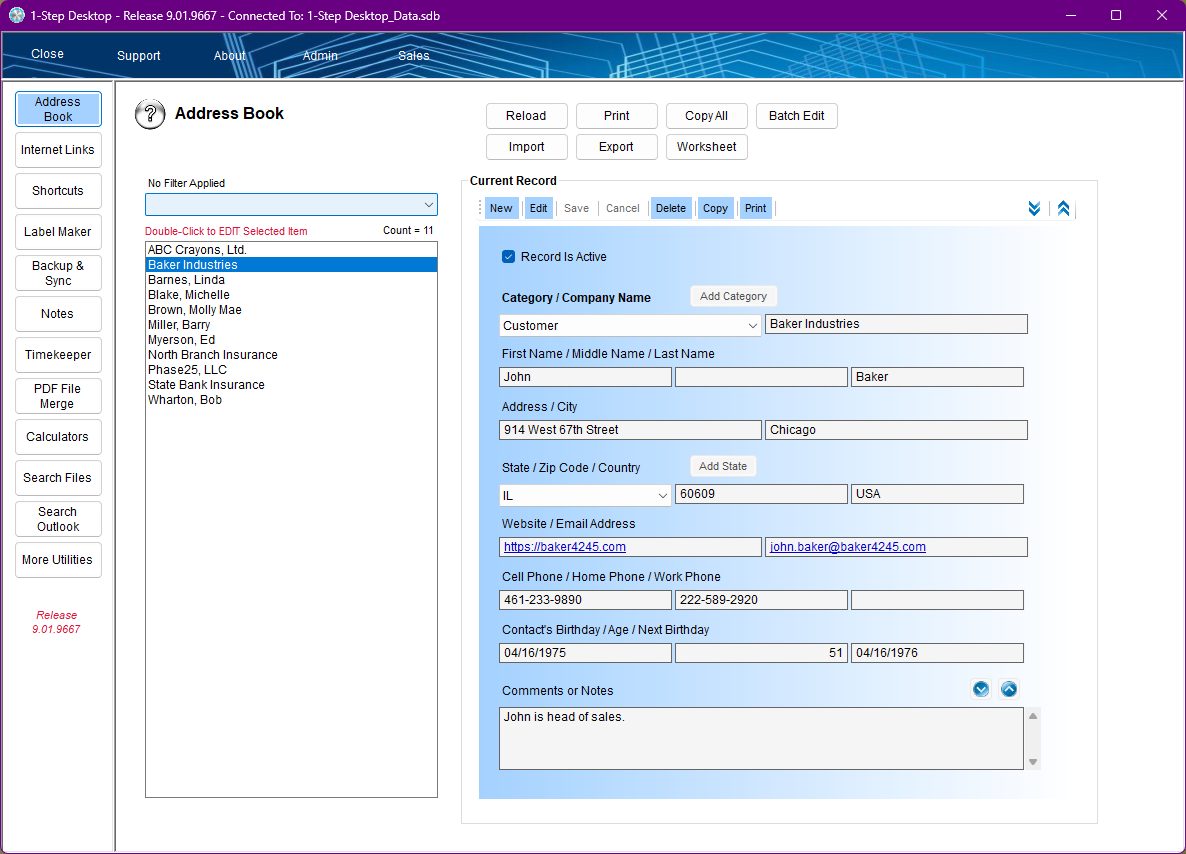Viewport: 1186px width, 854px height.
Task: Open the About menu
Action: [x=229, y=55]
